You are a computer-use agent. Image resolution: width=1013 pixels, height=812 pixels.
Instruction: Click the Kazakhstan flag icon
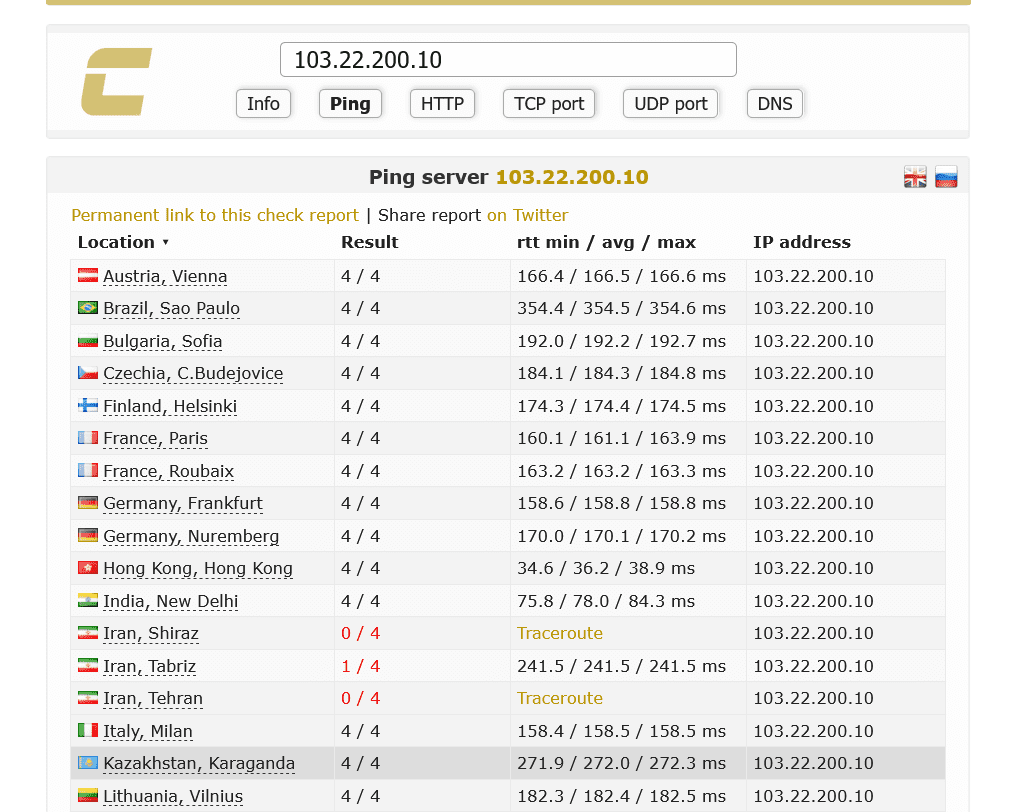[88, 763]
